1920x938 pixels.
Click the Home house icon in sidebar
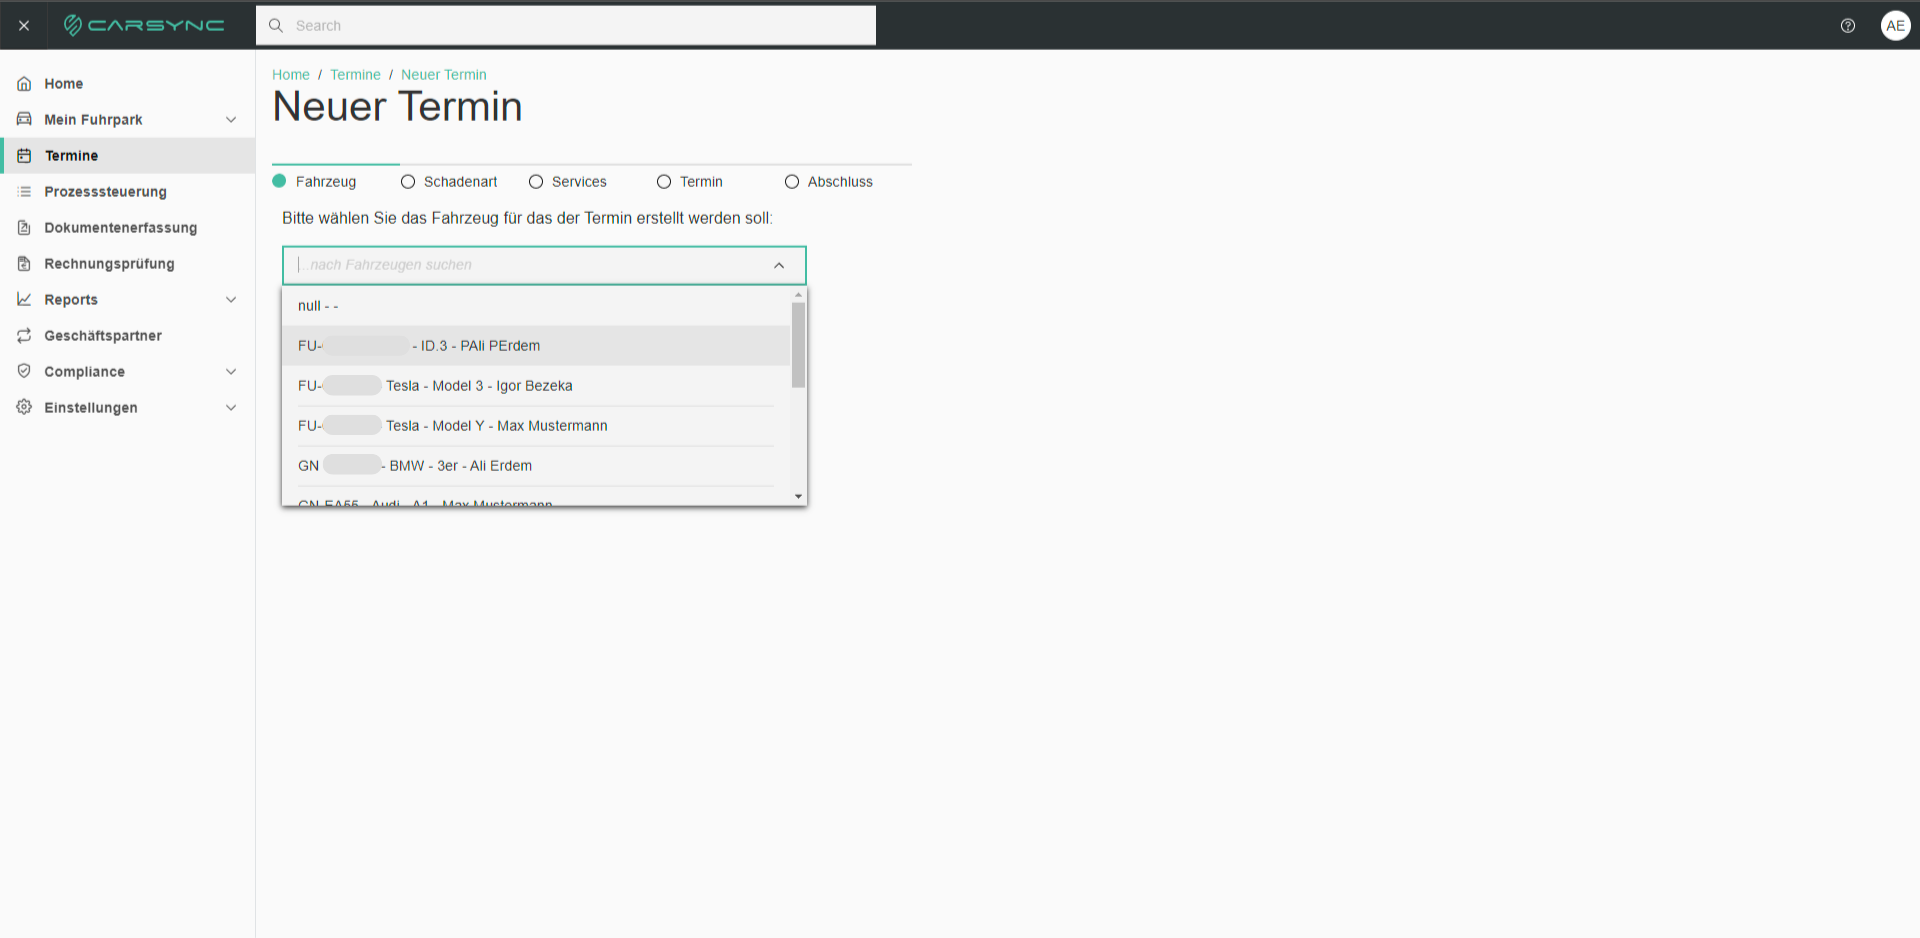[24, 84]
